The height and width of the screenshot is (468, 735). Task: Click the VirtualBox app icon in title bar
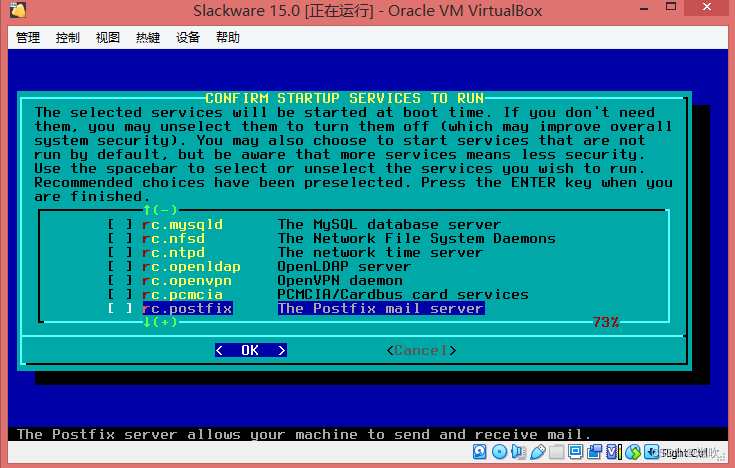coord(17,9)
